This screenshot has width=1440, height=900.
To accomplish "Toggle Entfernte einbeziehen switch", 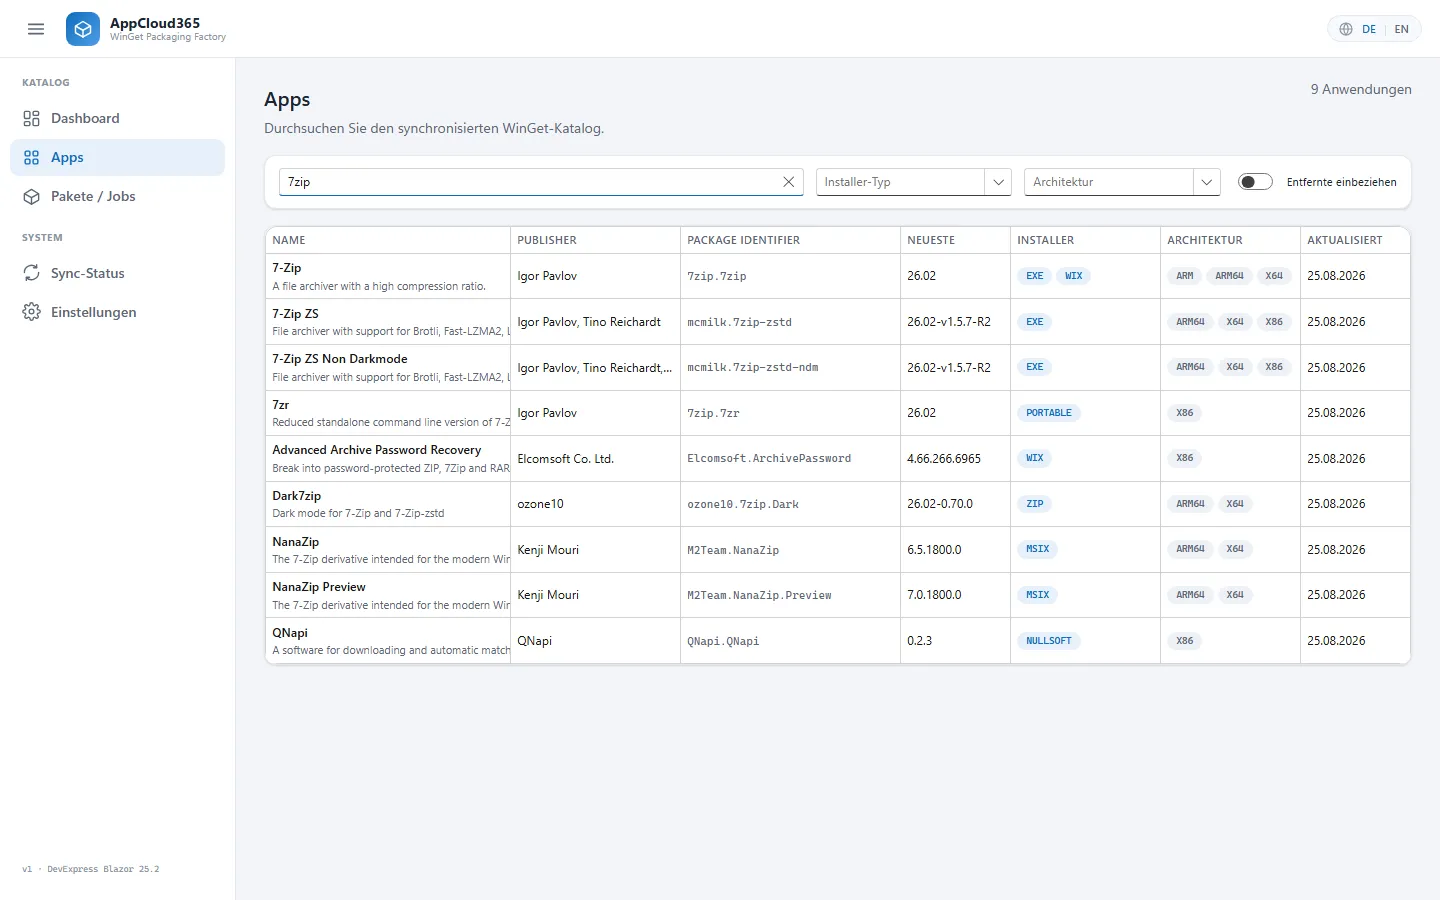I will 1255,182.
